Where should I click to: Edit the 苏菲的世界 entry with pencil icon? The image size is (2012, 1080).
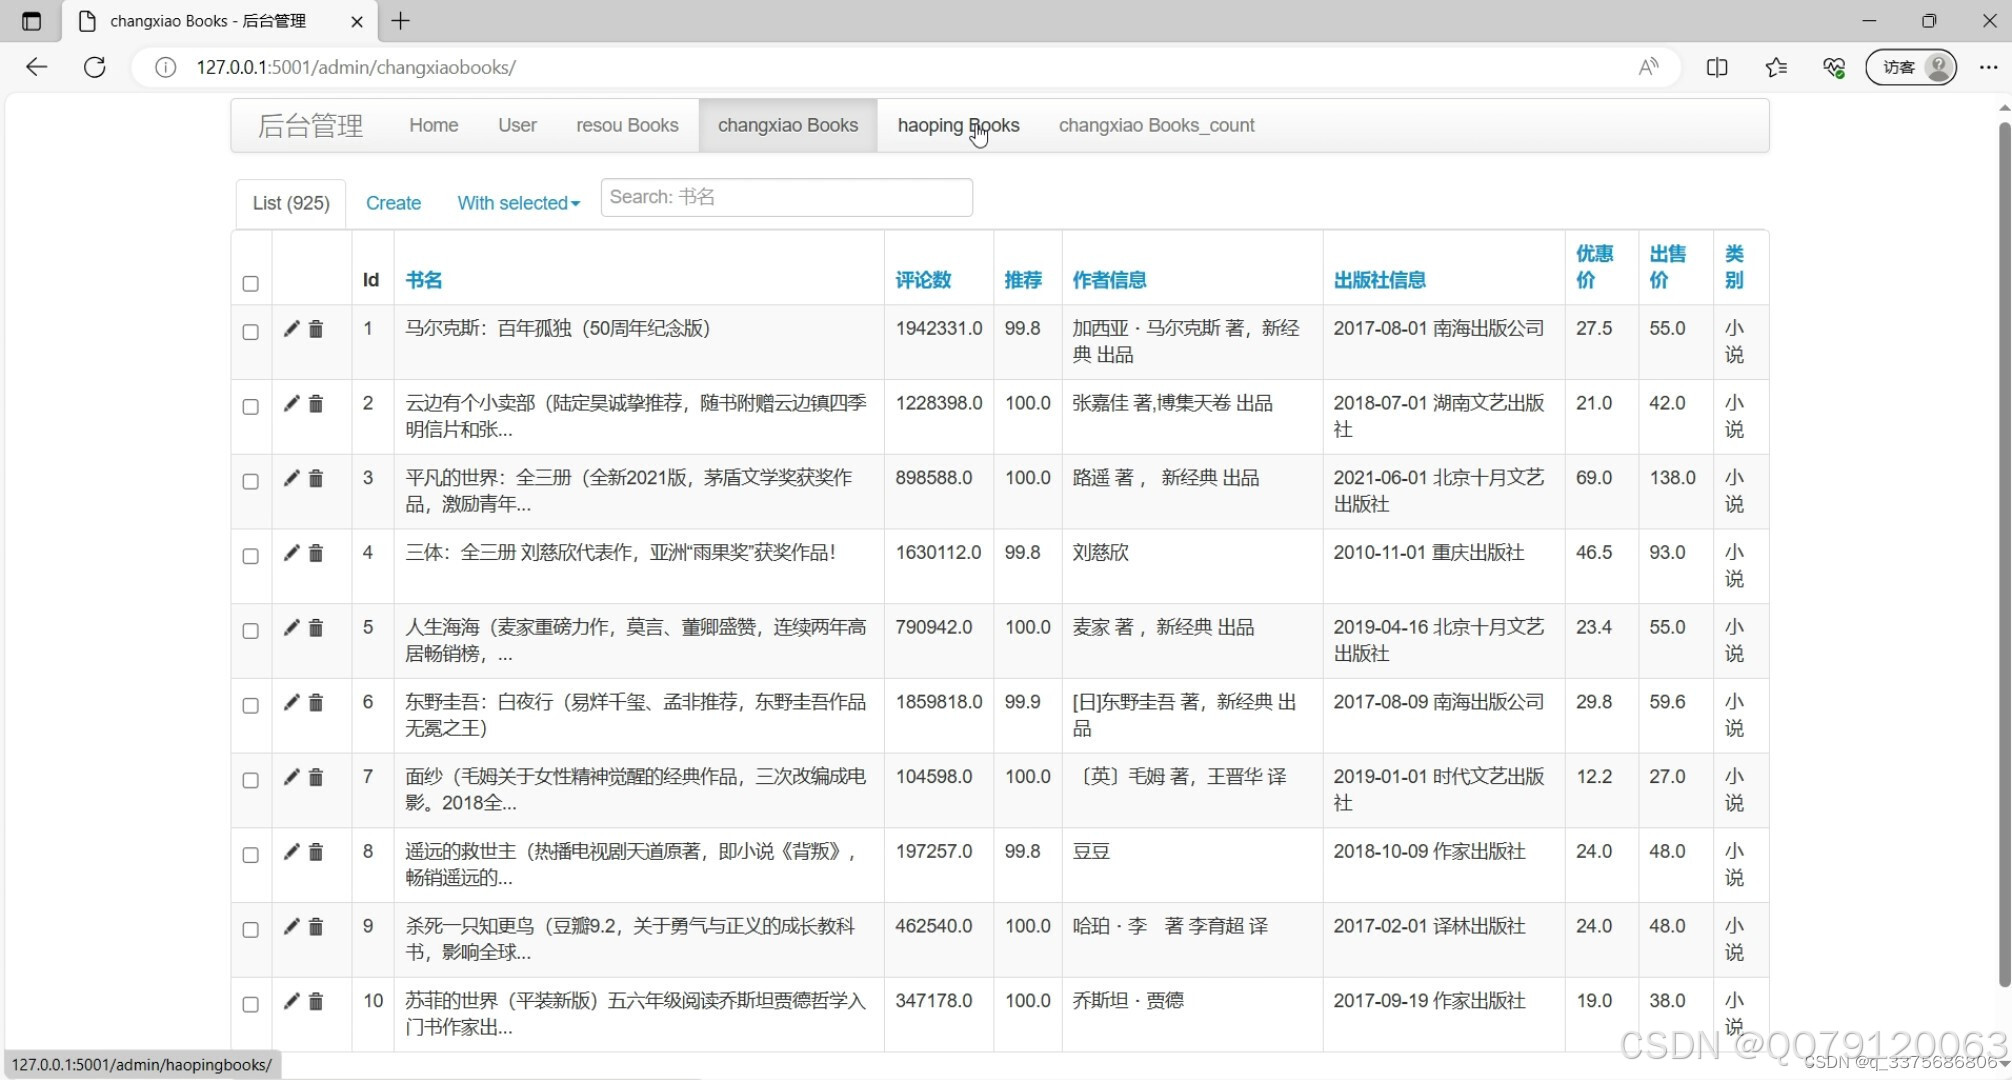(291, 1001)
